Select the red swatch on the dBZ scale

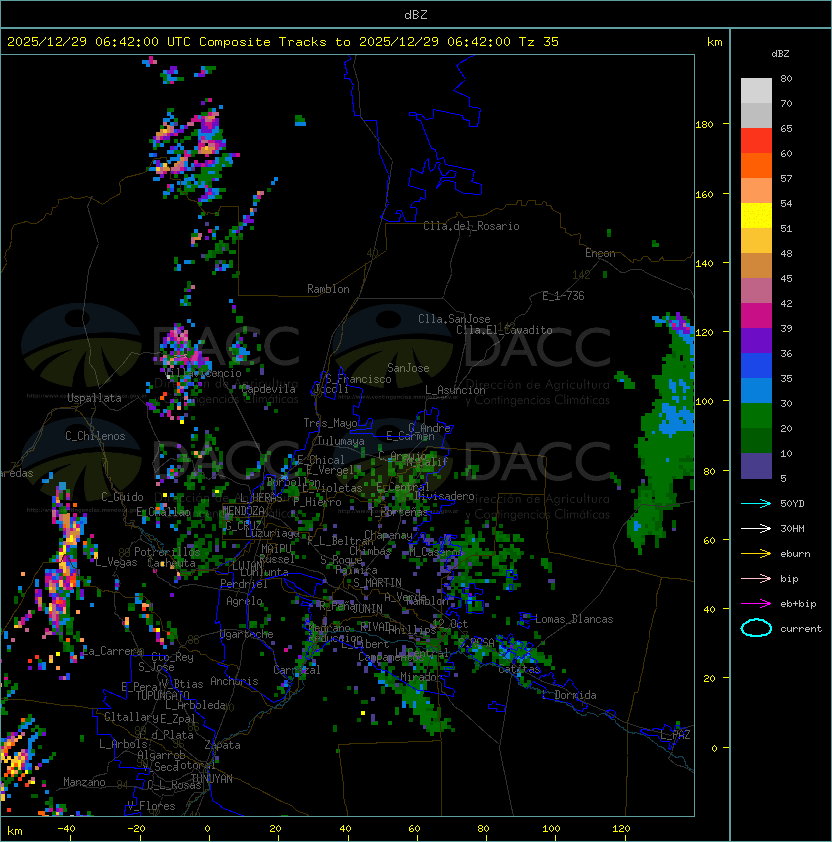coord(756,141)
